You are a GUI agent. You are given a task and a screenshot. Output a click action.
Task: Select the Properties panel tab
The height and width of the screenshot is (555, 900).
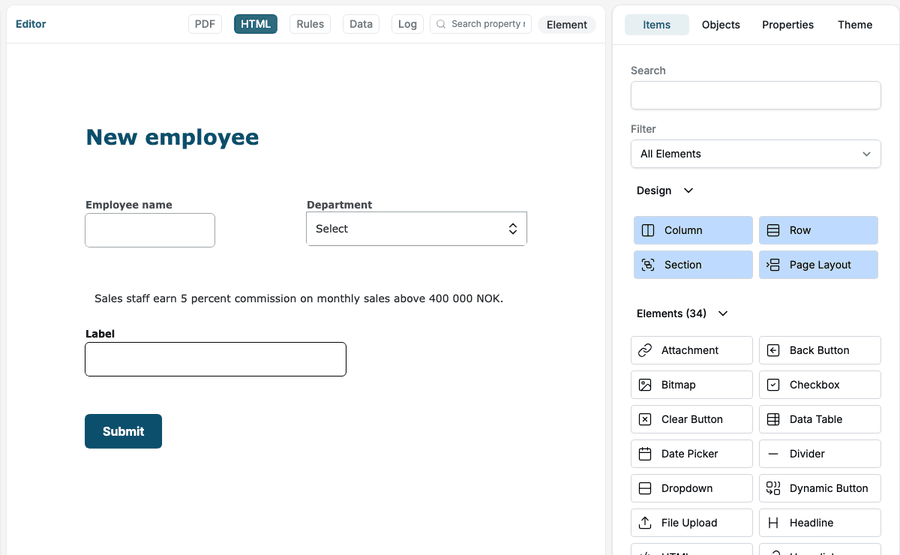[788, 25]
